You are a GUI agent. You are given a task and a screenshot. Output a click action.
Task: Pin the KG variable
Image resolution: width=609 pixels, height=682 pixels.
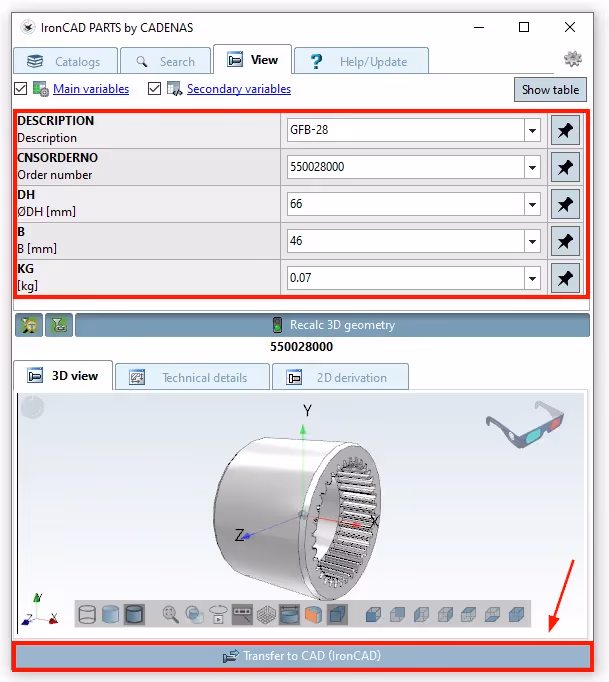coord(565,278)
